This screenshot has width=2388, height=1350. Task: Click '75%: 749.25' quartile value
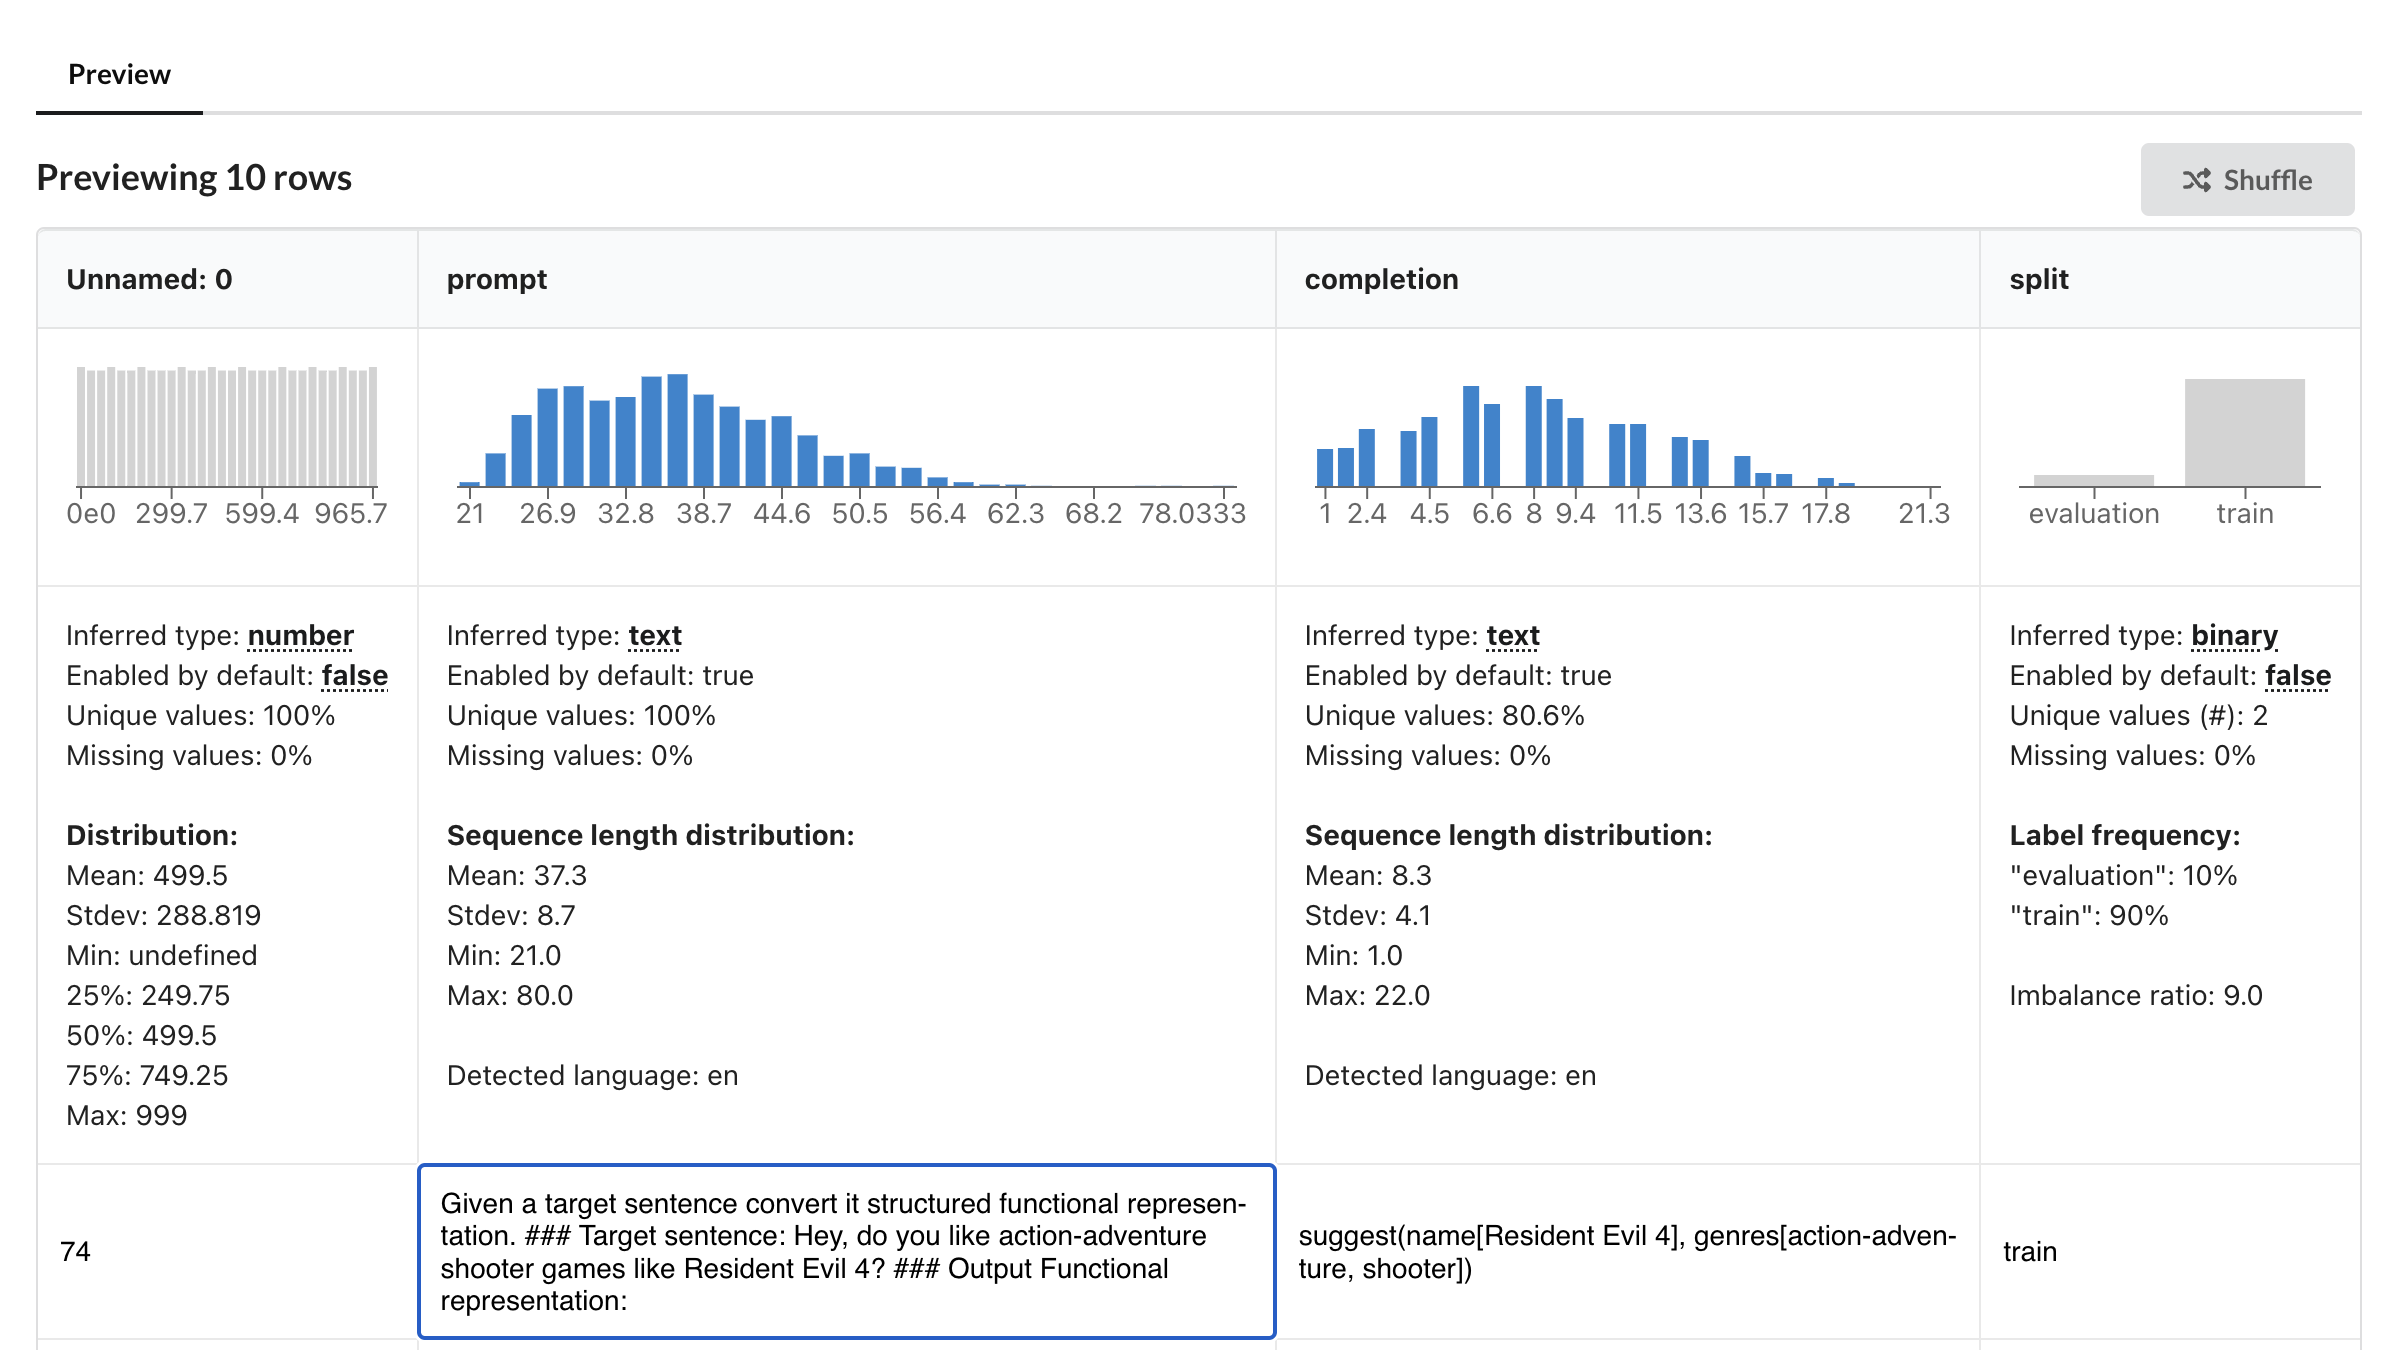147,1076
